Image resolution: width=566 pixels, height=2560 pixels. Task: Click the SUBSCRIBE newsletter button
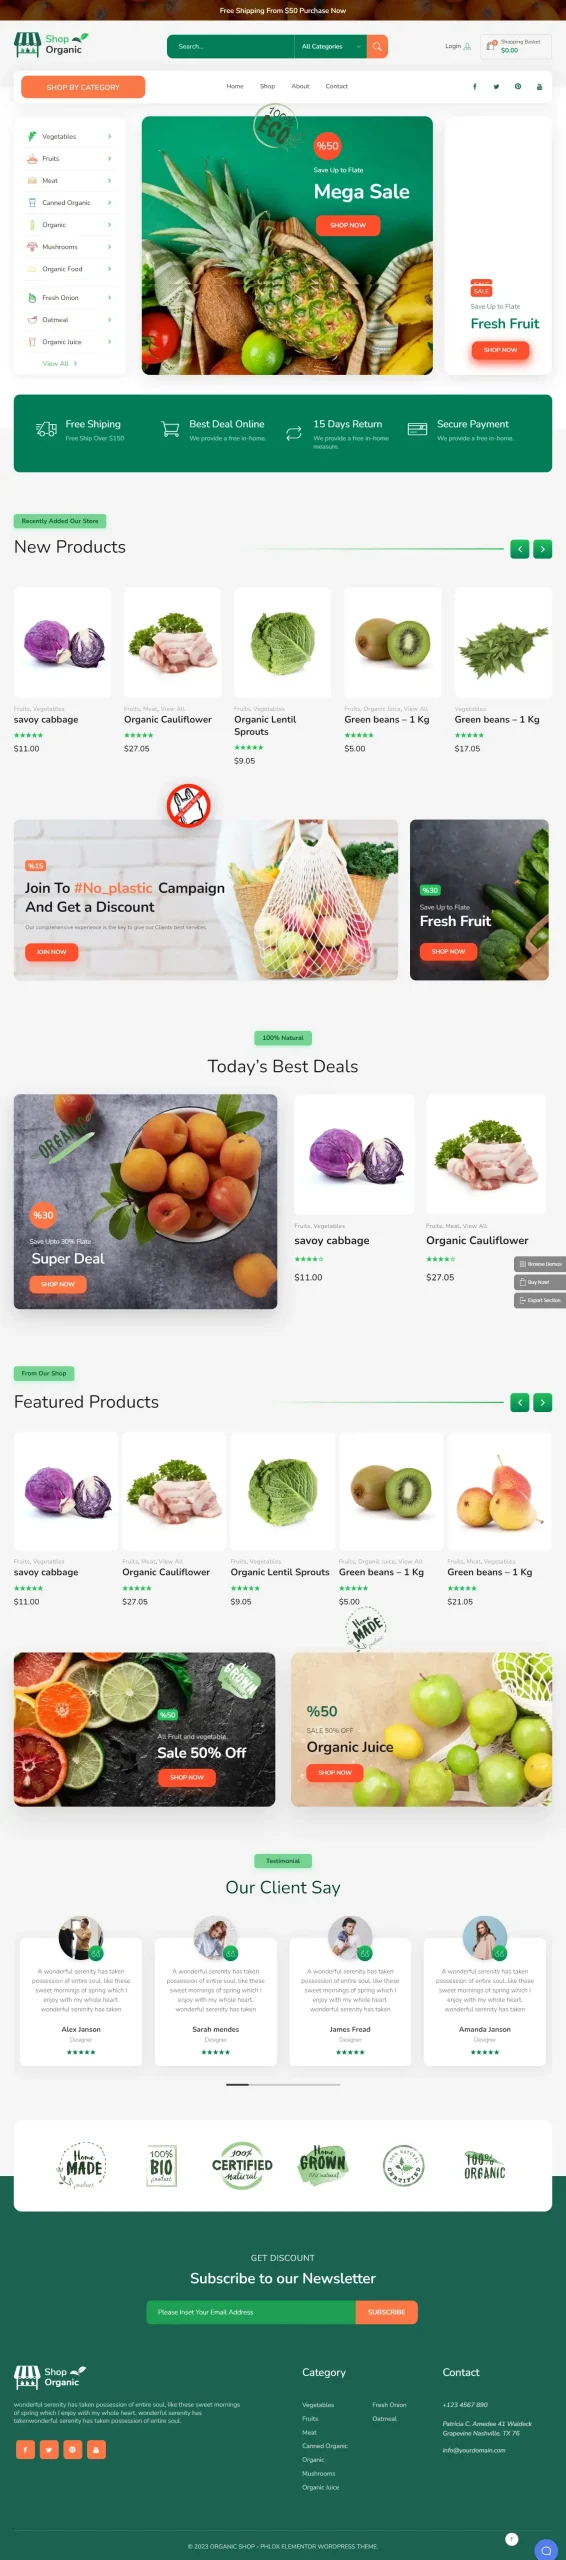tap(386, 2312)
